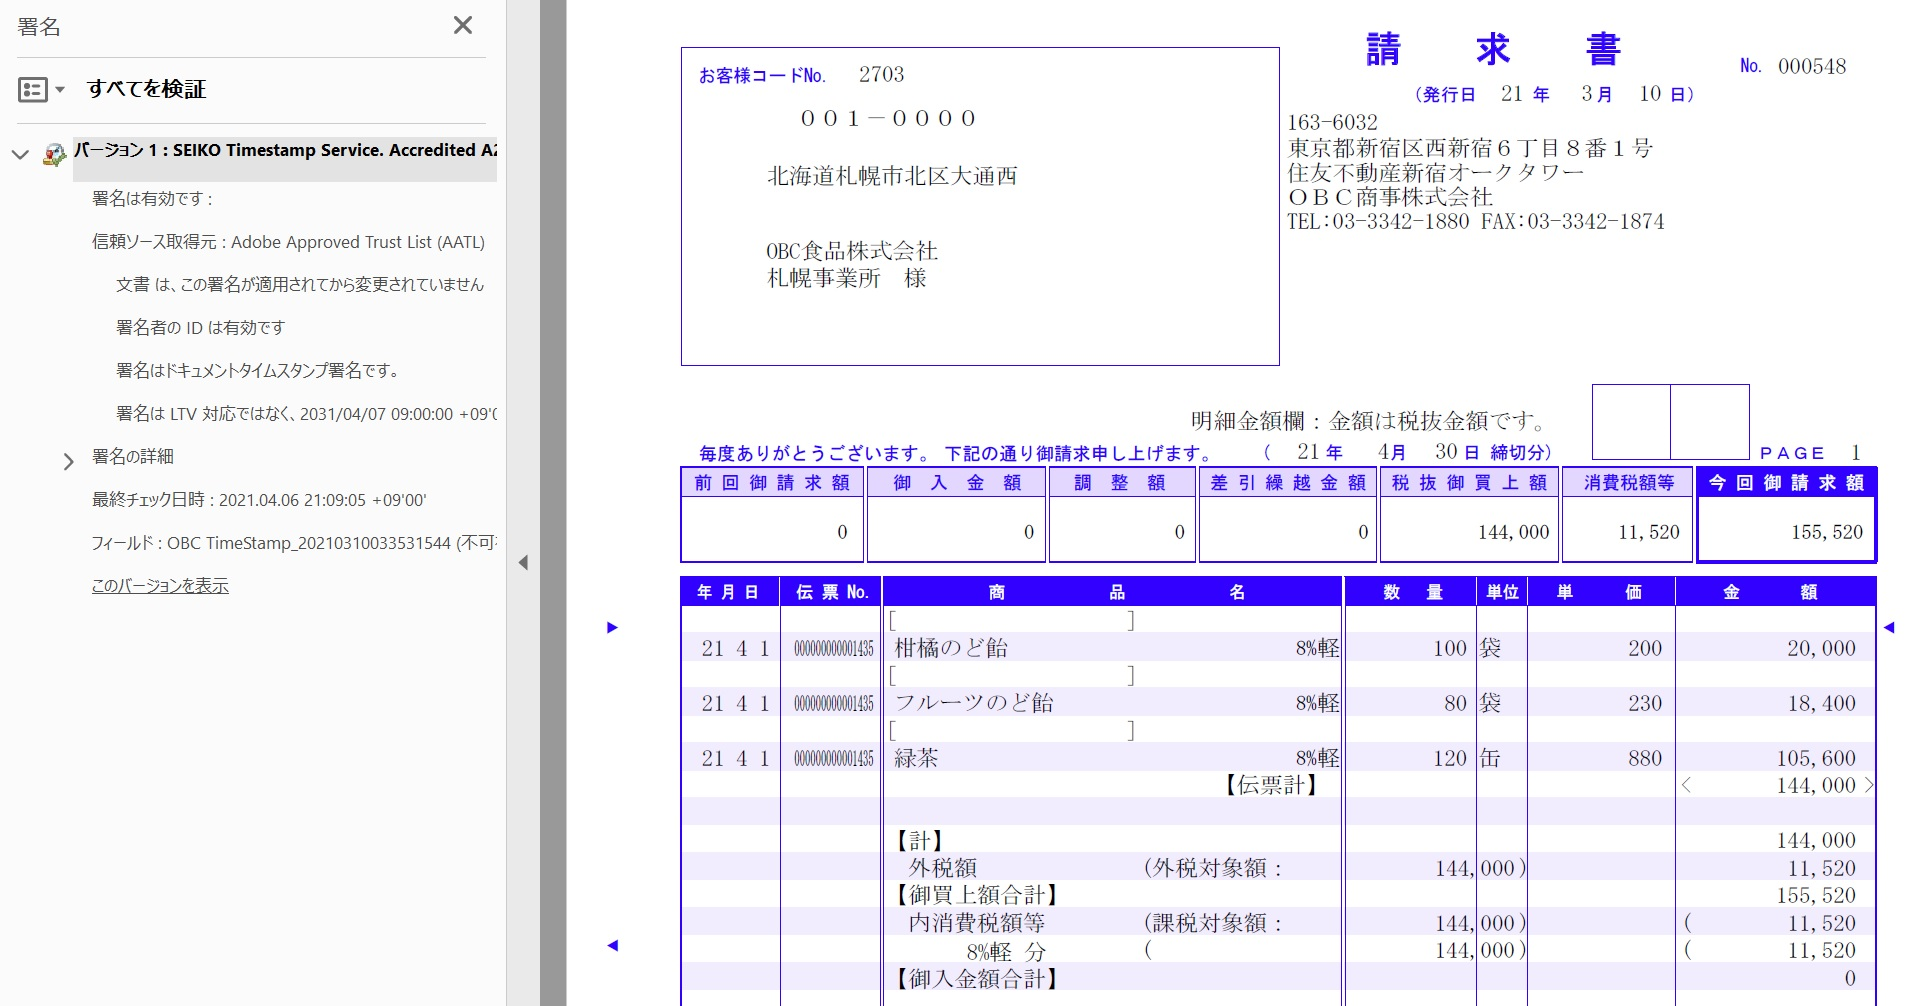Click the blue right arrow beside the invoice table
Screen dimensions: 1915x1006
coord(612,627)
